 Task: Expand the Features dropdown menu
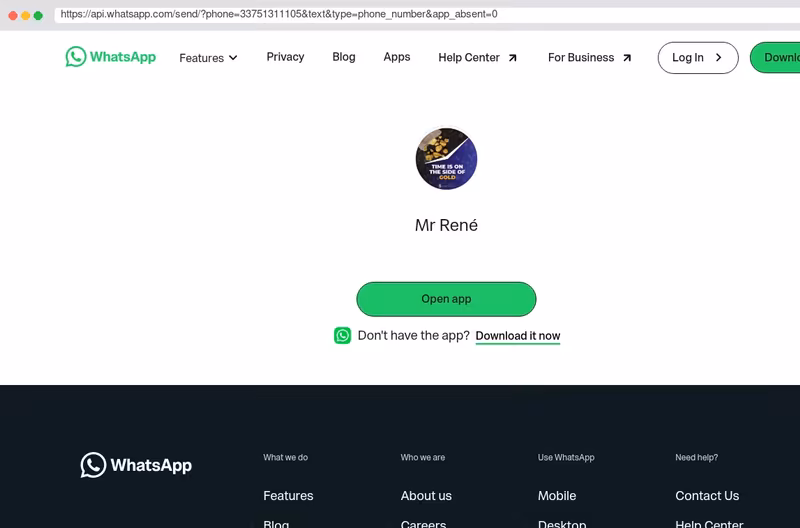[x=208, y=58]
